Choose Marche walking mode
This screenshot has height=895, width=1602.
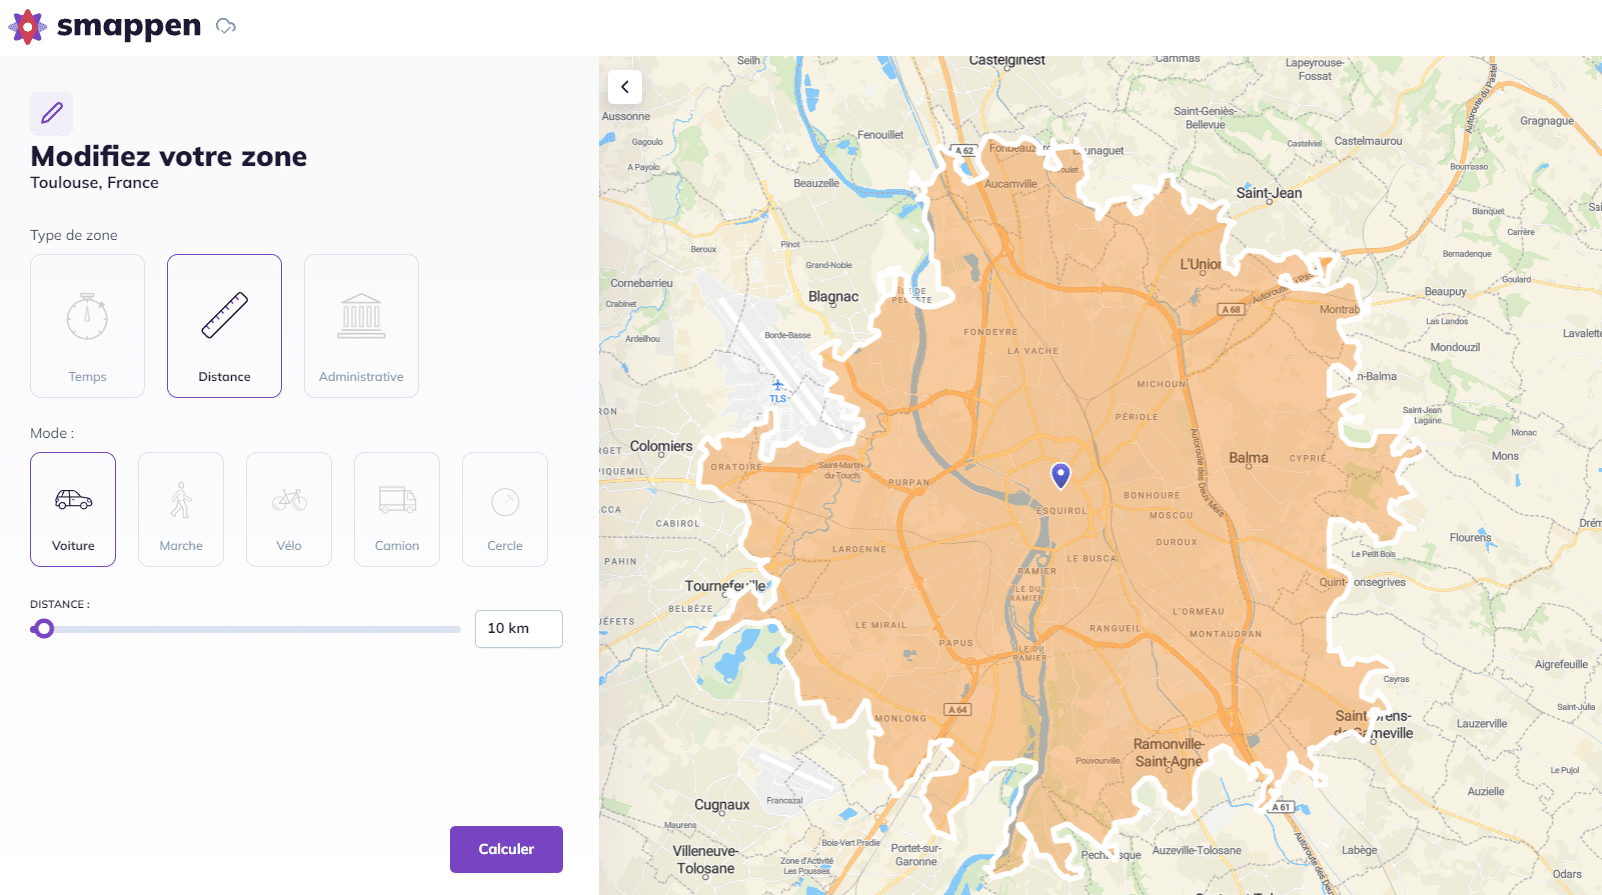click(x=181, y=510)
